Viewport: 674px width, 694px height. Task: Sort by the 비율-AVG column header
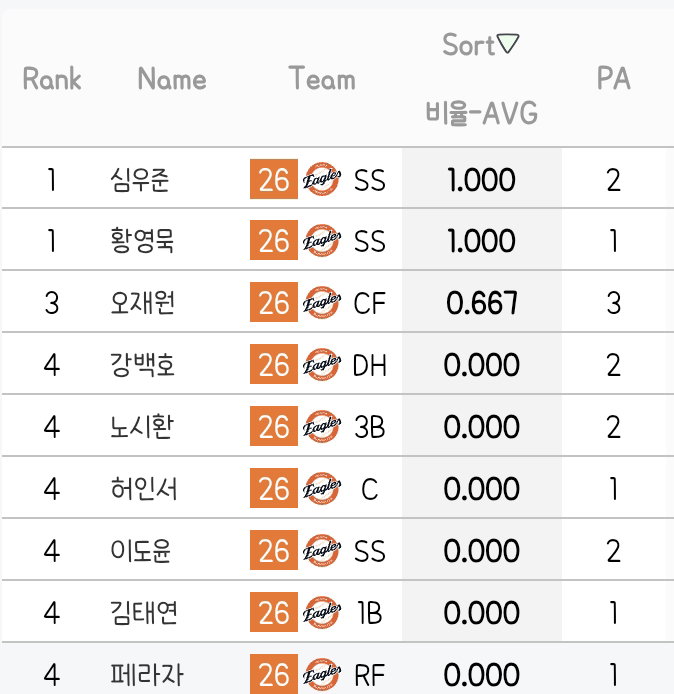point(481,113)
